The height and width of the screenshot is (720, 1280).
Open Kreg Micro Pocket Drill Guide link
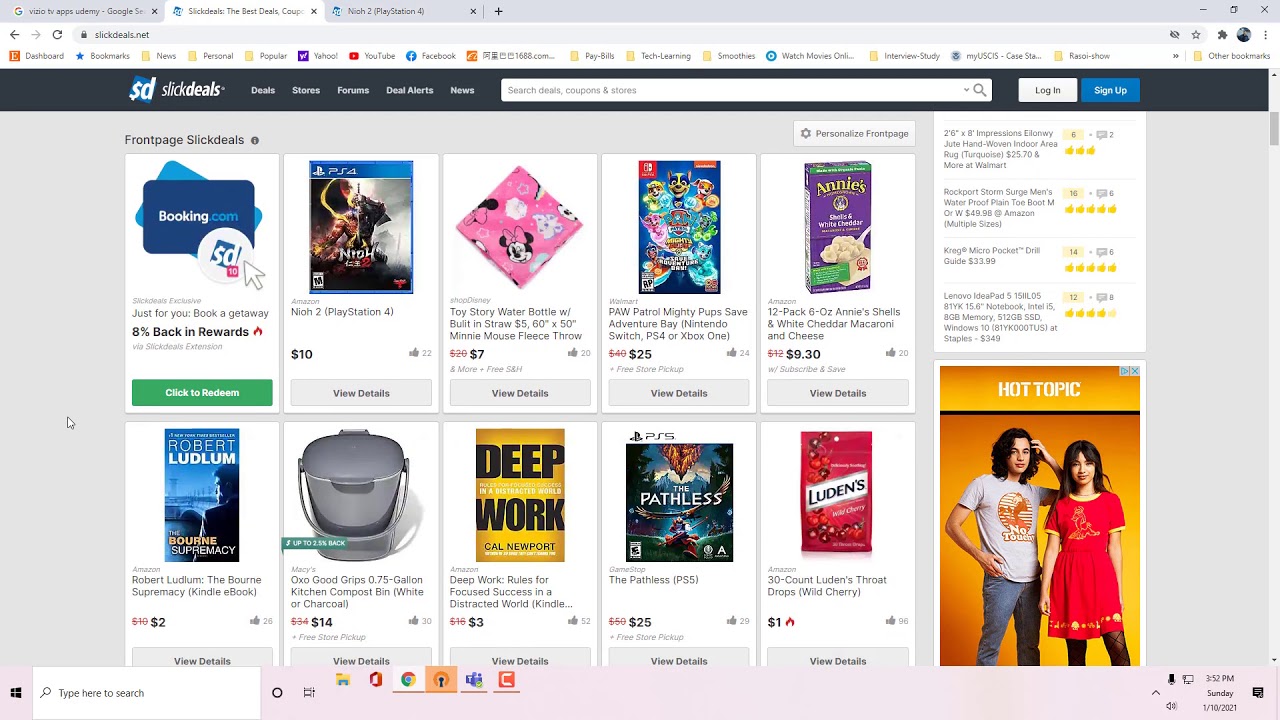pos(993,256)
